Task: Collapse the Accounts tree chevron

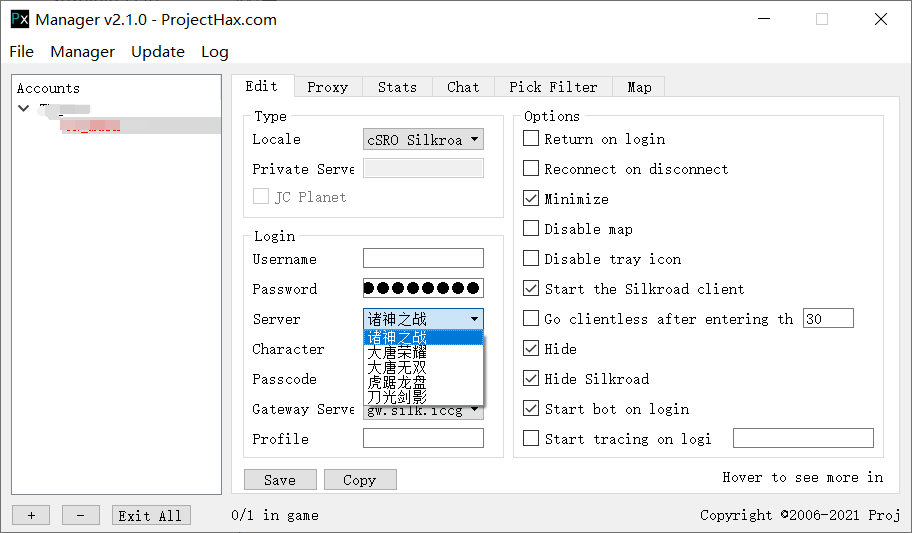Action: coord(24,108)
